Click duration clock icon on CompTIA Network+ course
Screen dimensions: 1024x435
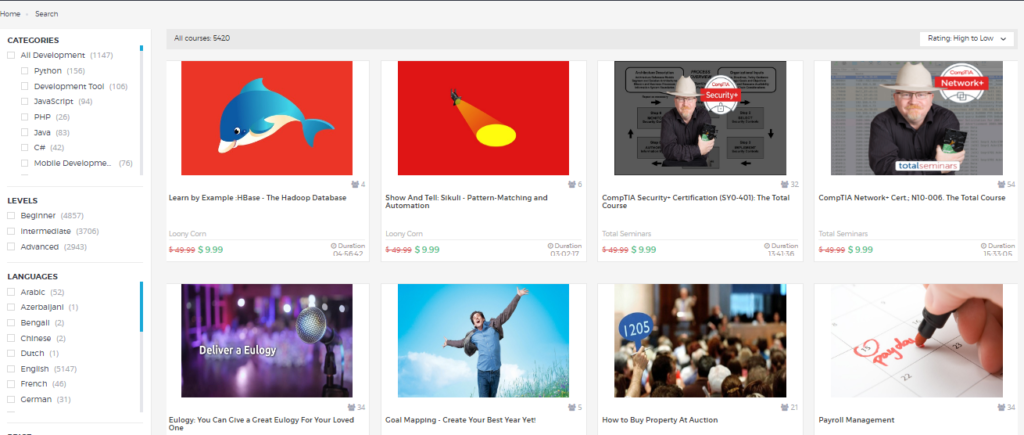(x=981, y=244)
